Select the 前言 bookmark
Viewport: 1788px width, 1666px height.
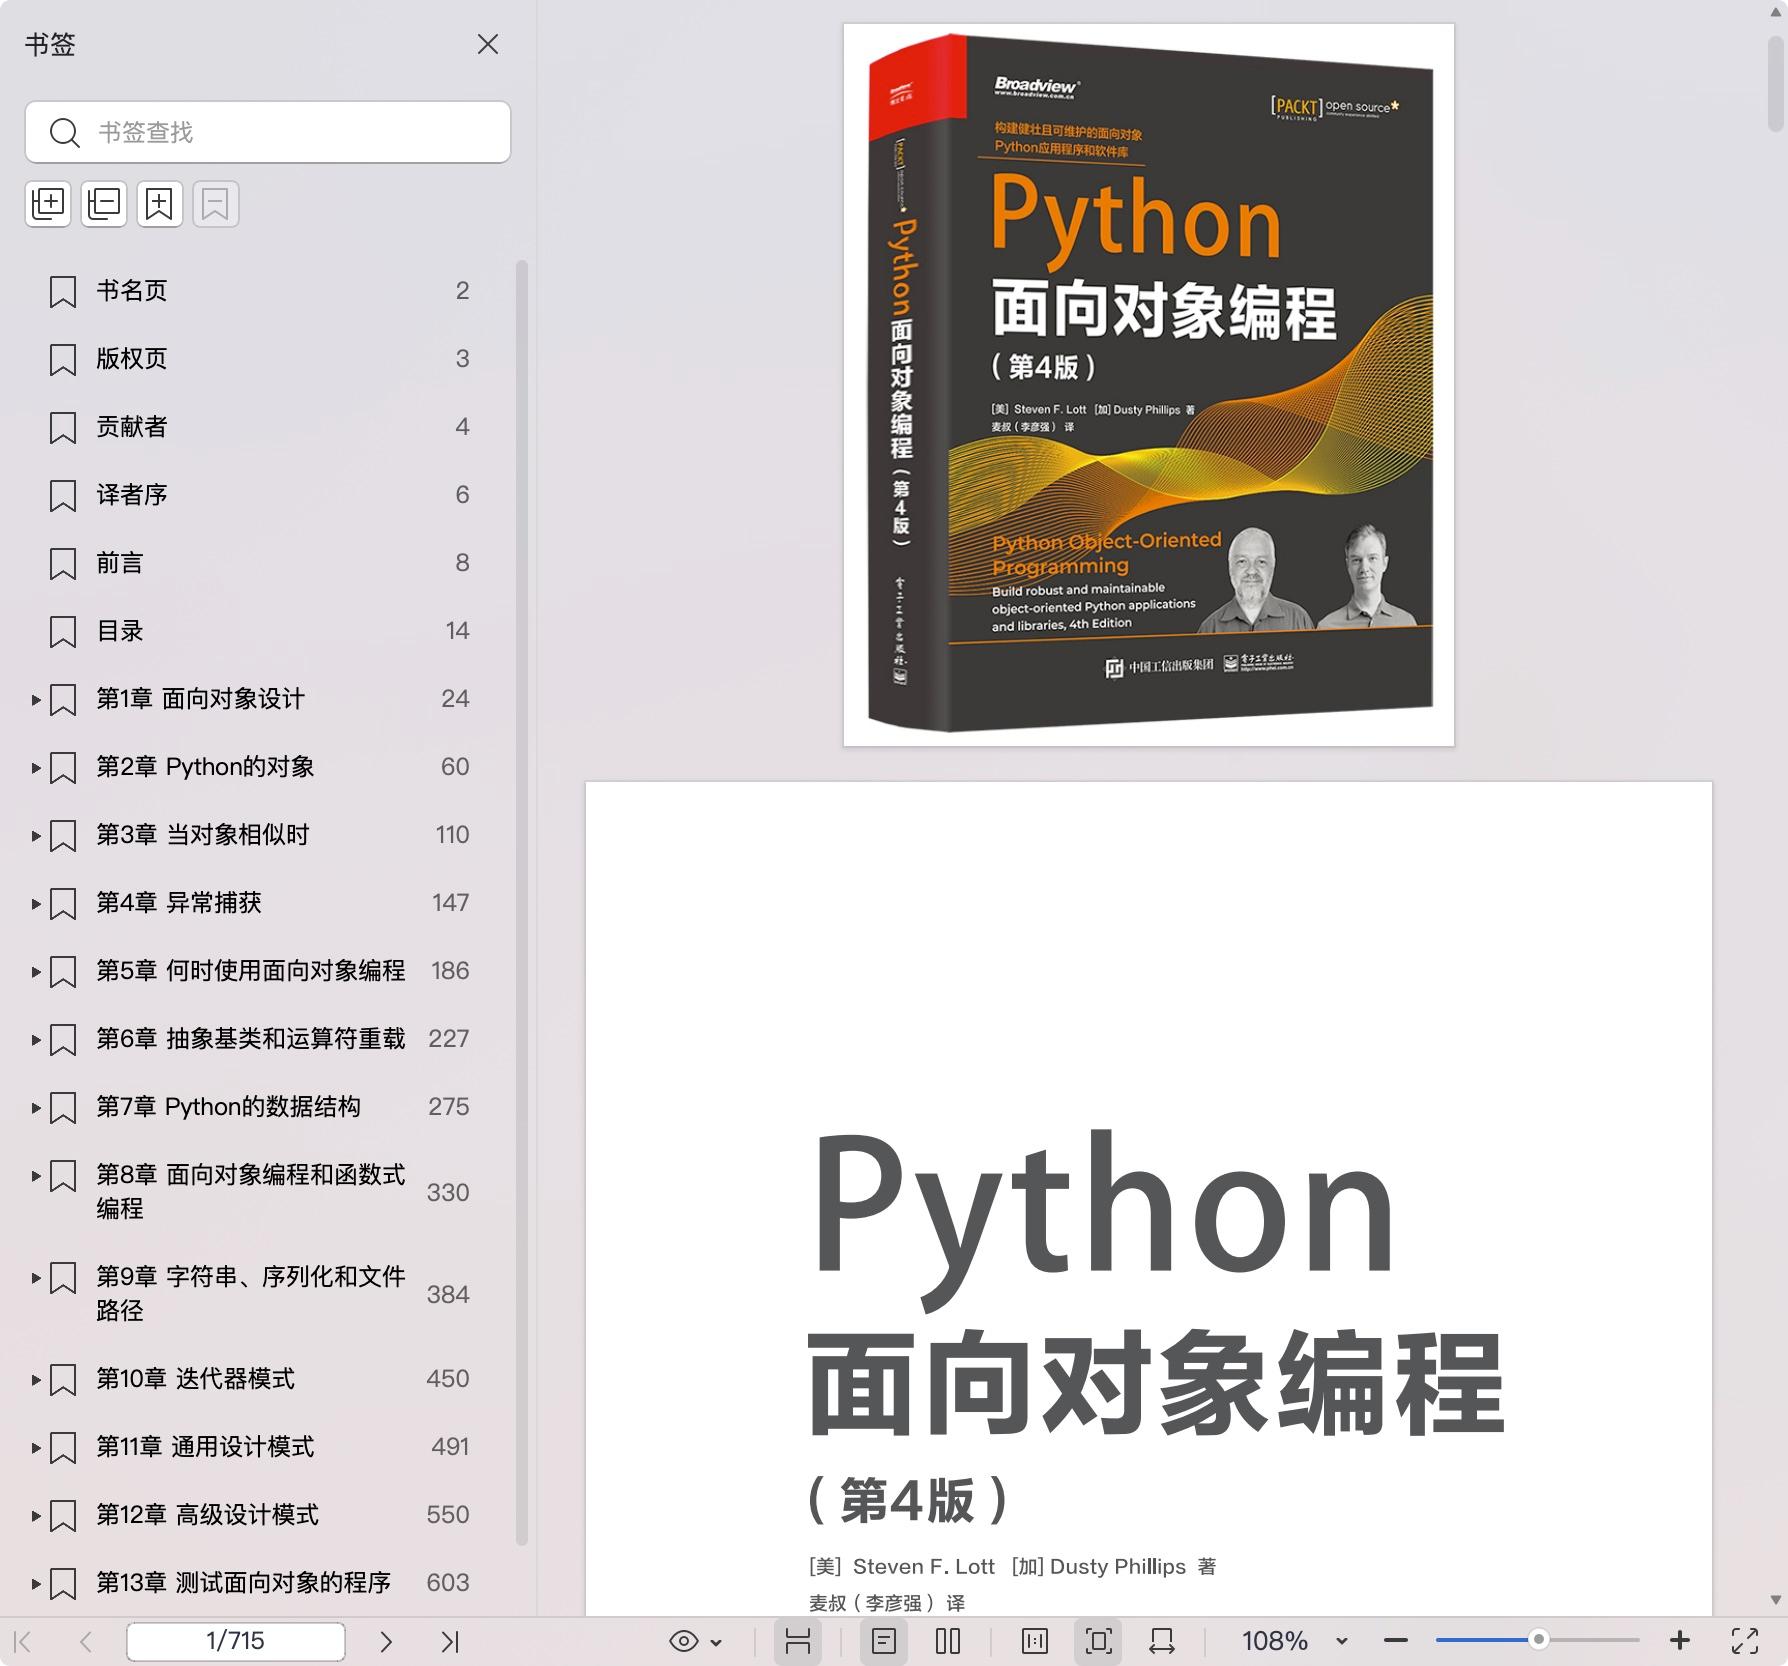pyautogui.click(x=119, y=563)
